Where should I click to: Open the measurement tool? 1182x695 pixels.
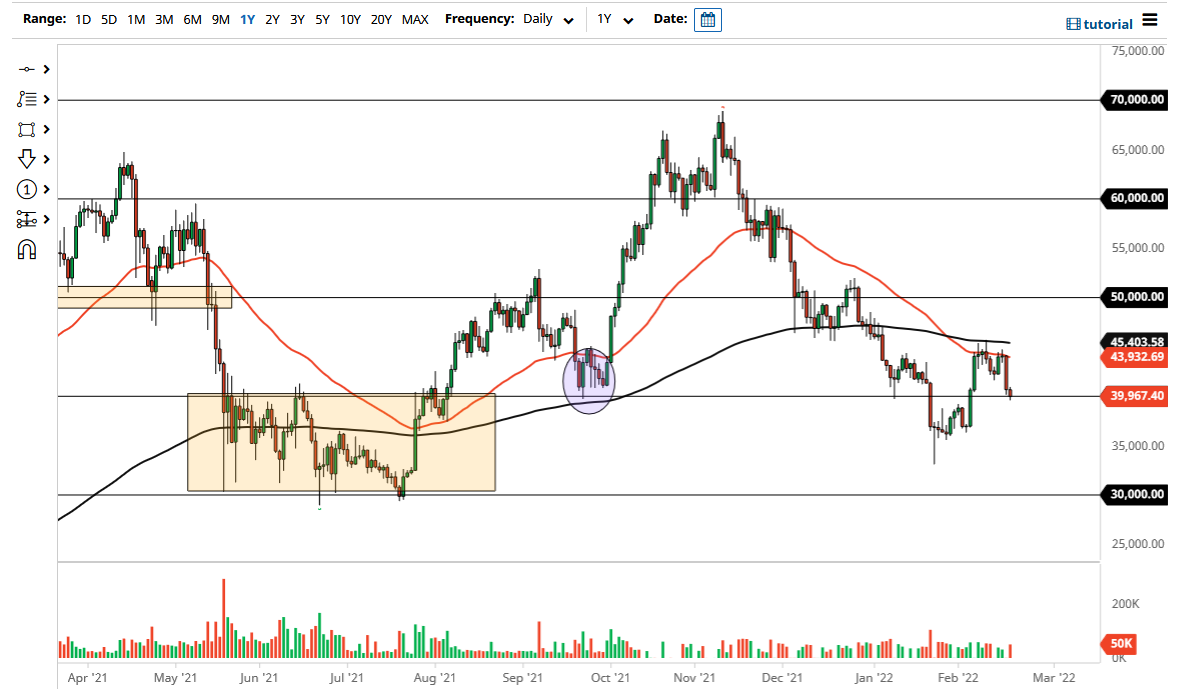(x=28, y=219)
